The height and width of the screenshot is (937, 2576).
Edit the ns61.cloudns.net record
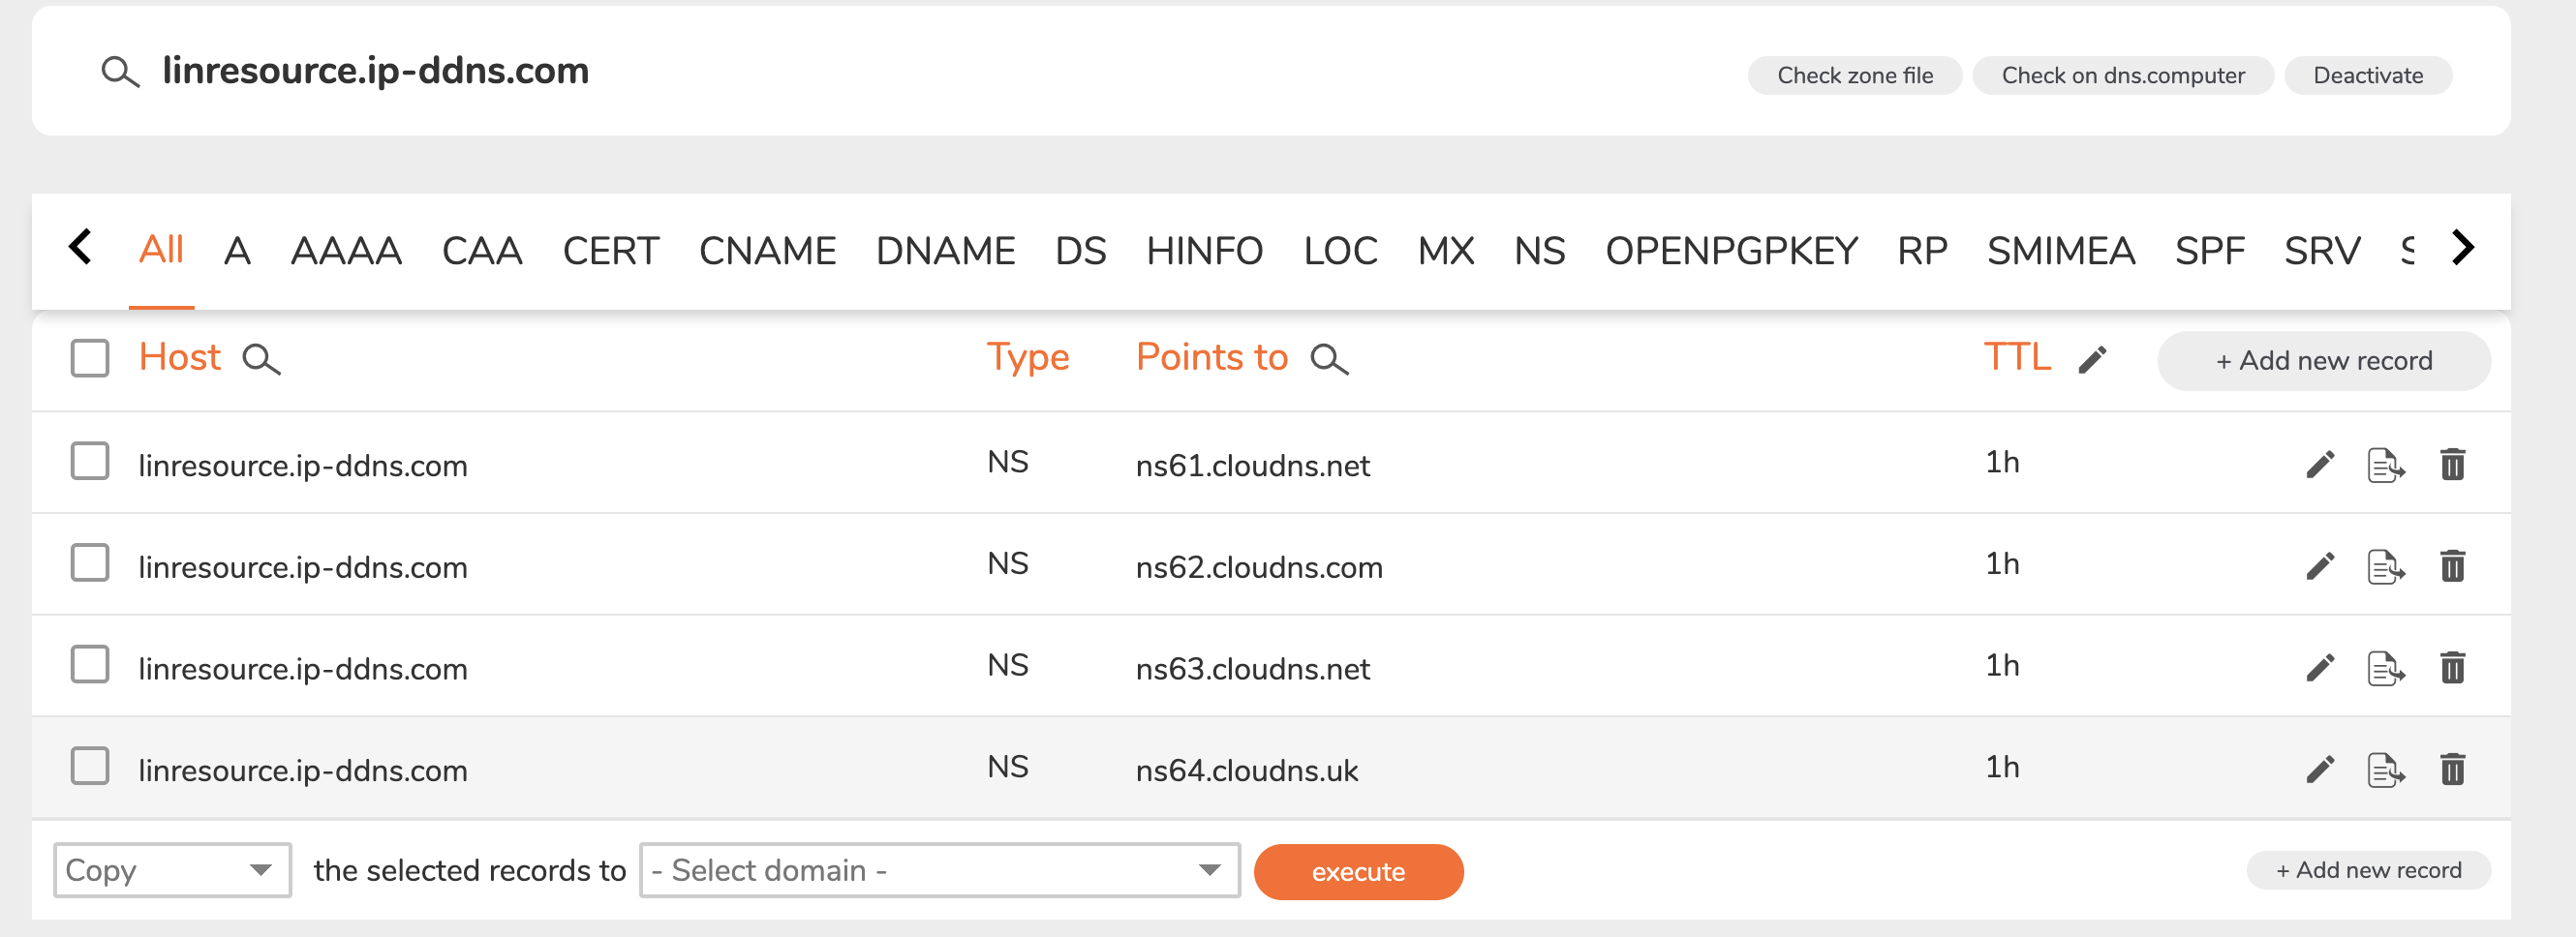(2320, 465)
